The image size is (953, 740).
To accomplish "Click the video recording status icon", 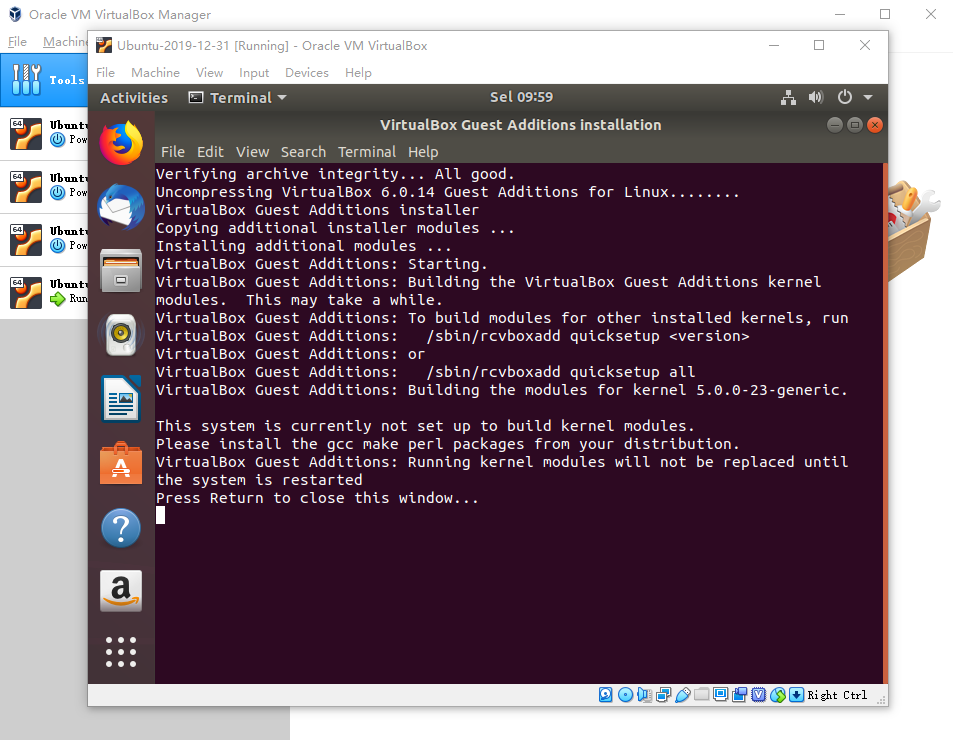I will coord(740,695).
